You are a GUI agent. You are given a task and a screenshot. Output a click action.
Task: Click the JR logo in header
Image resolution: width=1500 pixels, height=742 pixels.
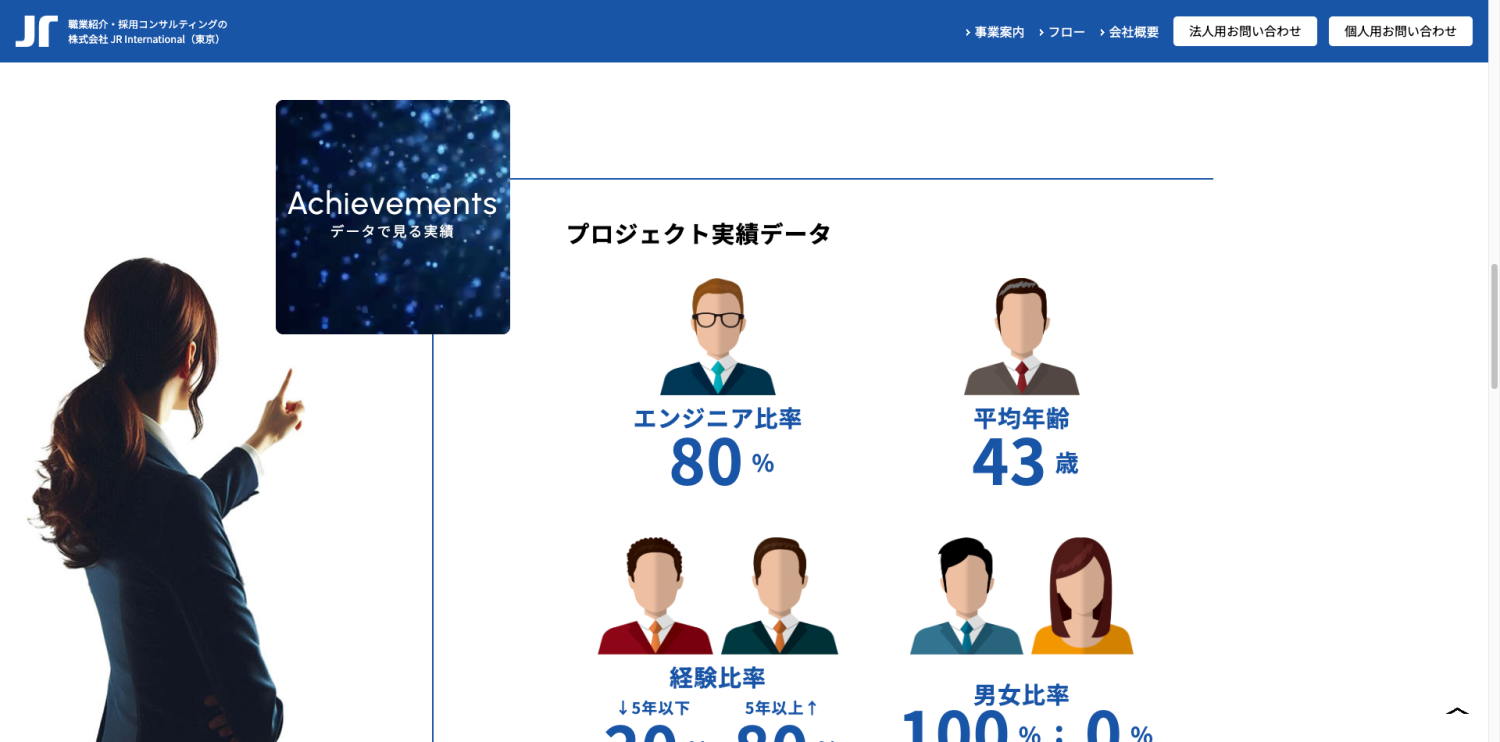point(36,31)
